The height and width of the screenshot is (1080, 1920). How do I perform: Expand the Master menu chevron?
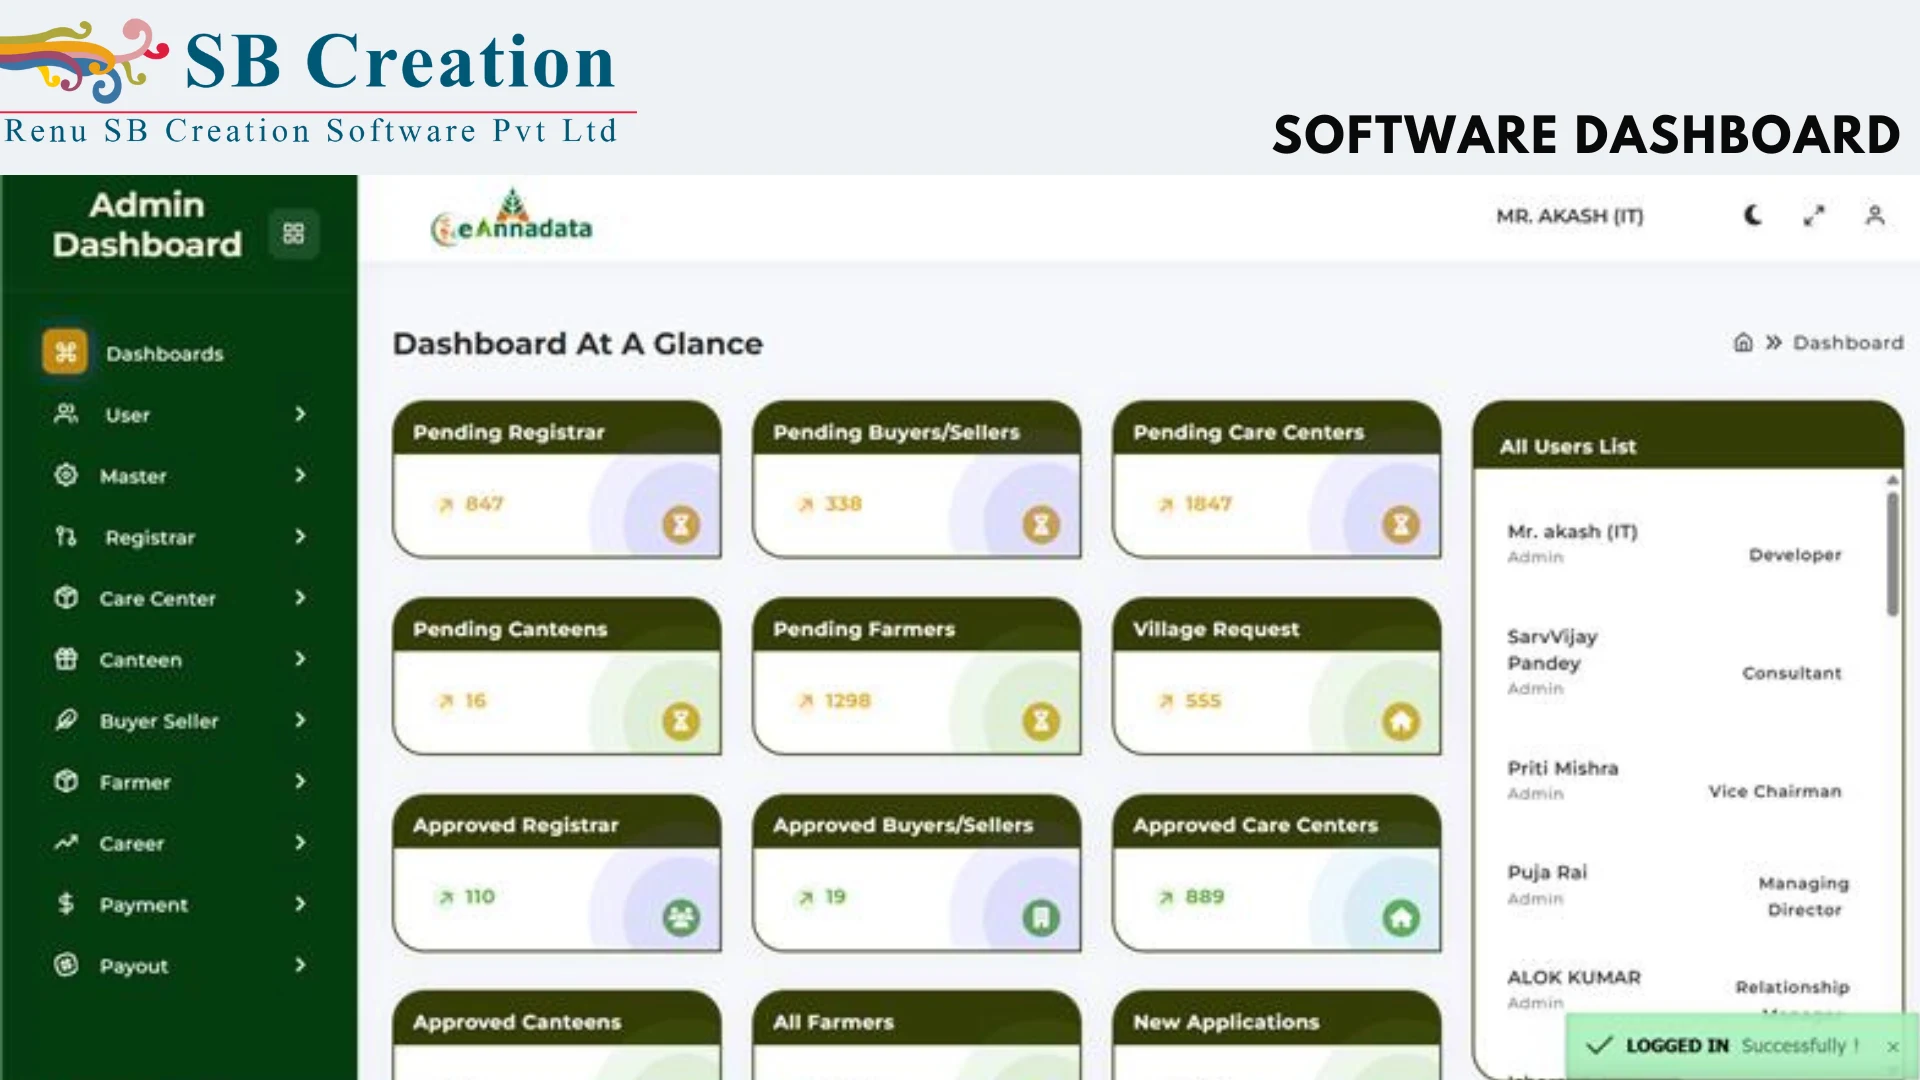tap(300, 475)
